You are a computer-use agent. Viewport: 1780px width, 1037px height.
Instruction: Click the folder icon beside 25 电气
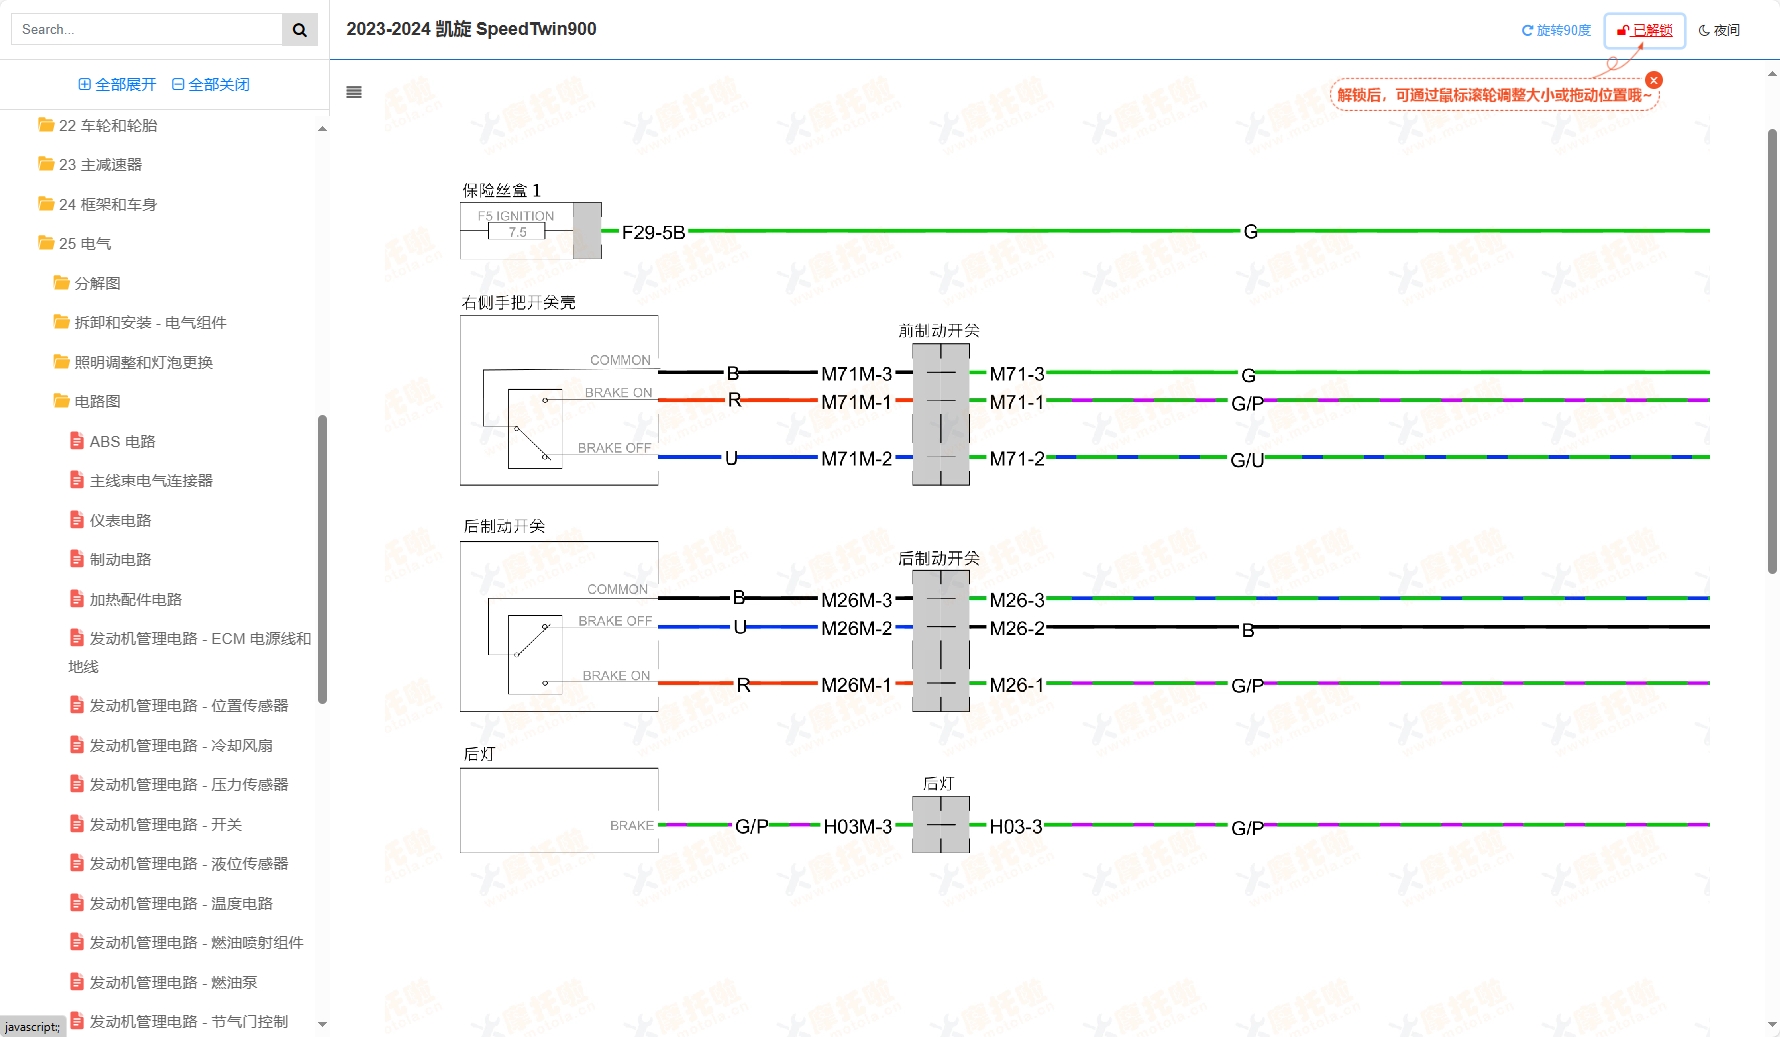46,243
